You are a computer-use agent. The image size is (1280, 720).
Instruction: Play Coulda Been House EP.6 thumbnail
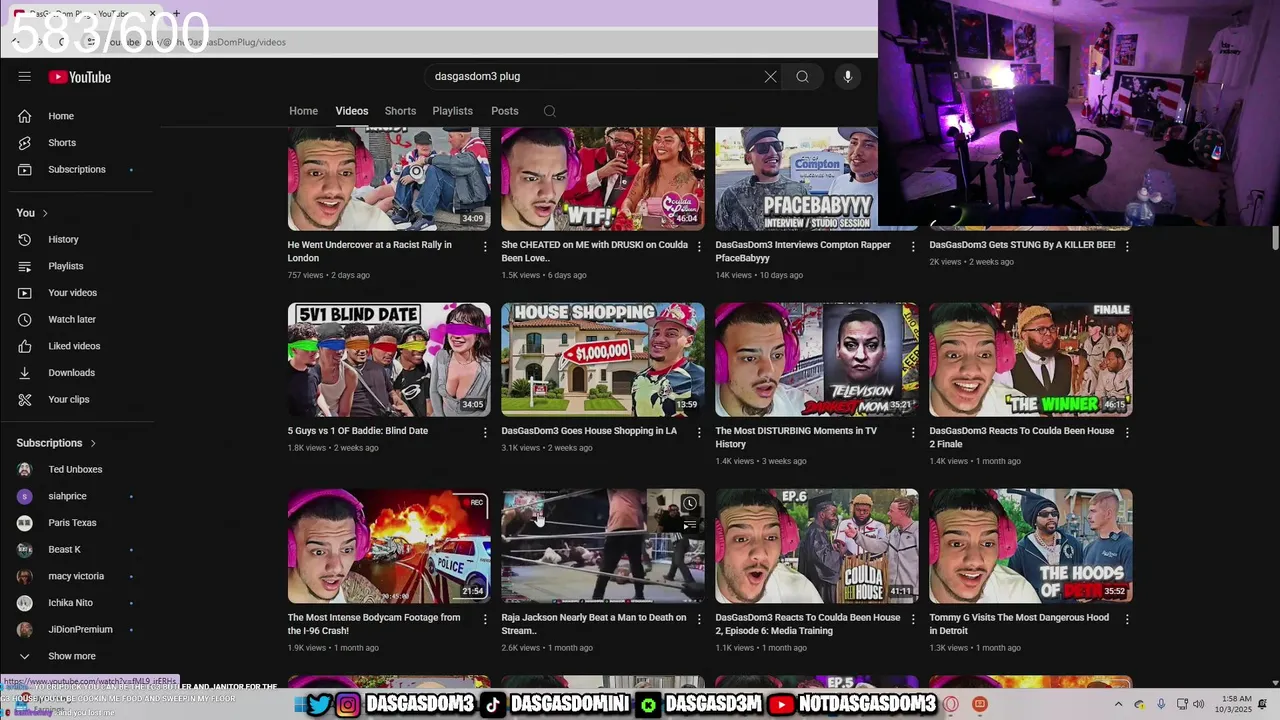coord(817,546)
